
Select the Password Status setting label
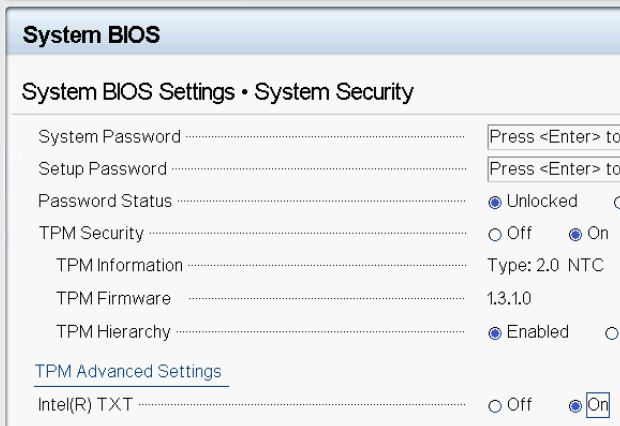click(x=105, y=201)
